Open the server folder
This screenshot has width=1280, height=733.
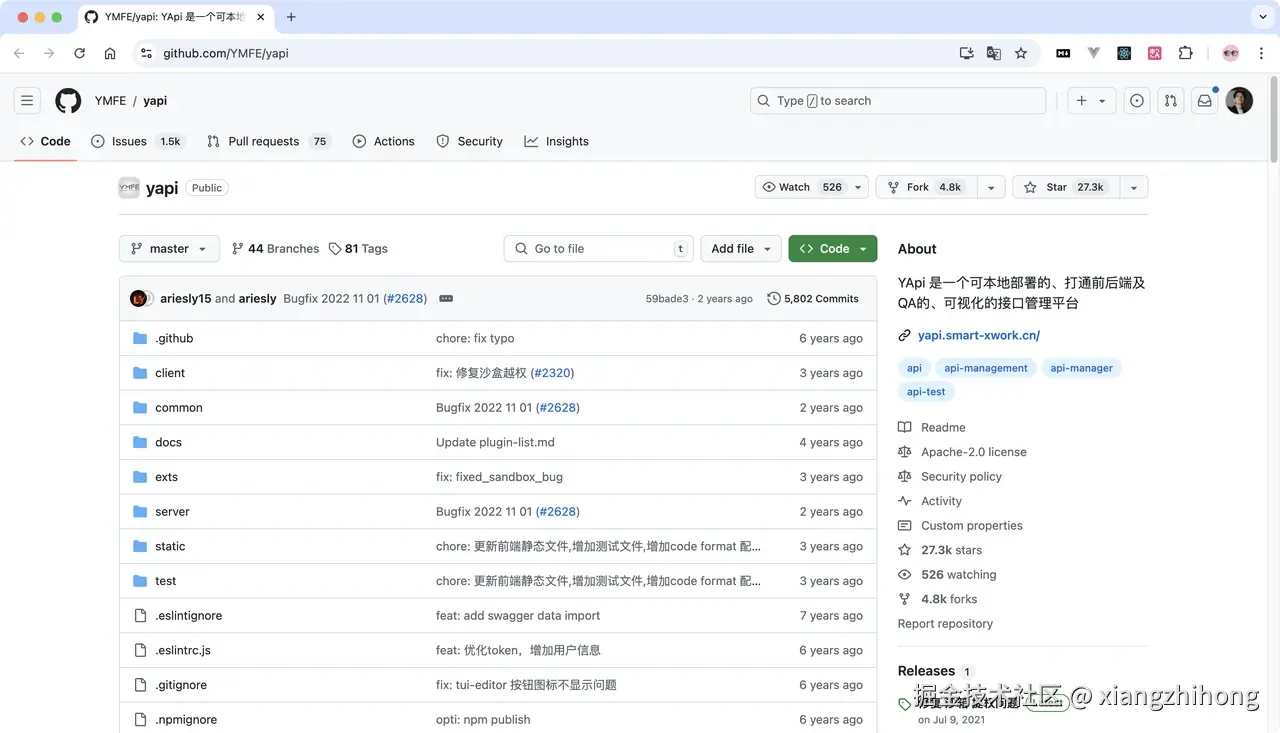(172, 512)
